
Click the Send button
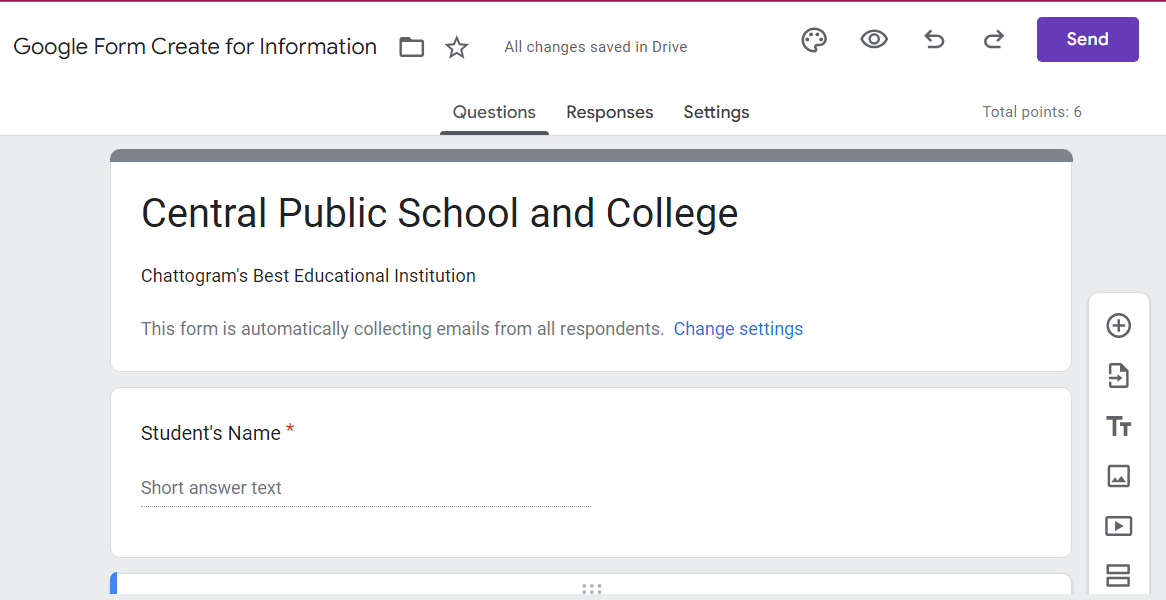1087,39
